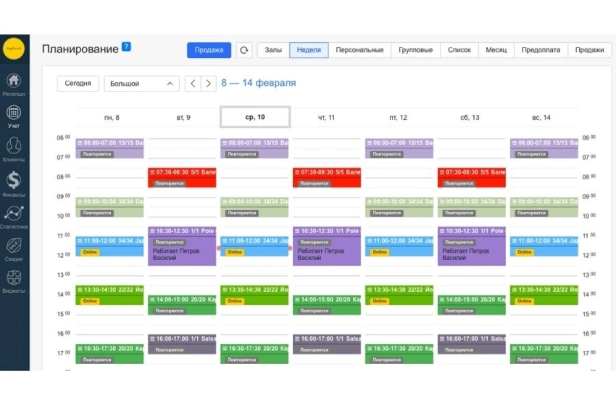Expand the Большой size dropdown
Viewport: 616px width, 405px height.
[x=141, y=84]
